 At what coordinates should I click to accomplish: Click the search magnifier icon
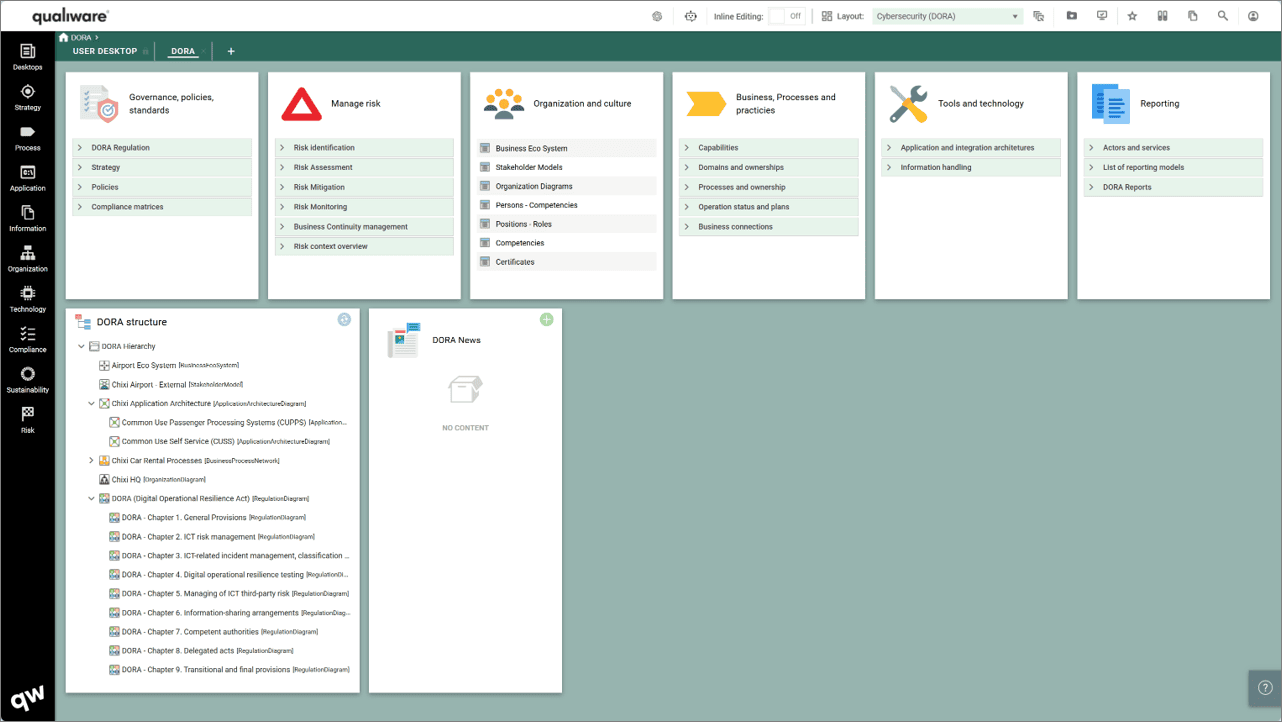click(x=1222, y=16)
